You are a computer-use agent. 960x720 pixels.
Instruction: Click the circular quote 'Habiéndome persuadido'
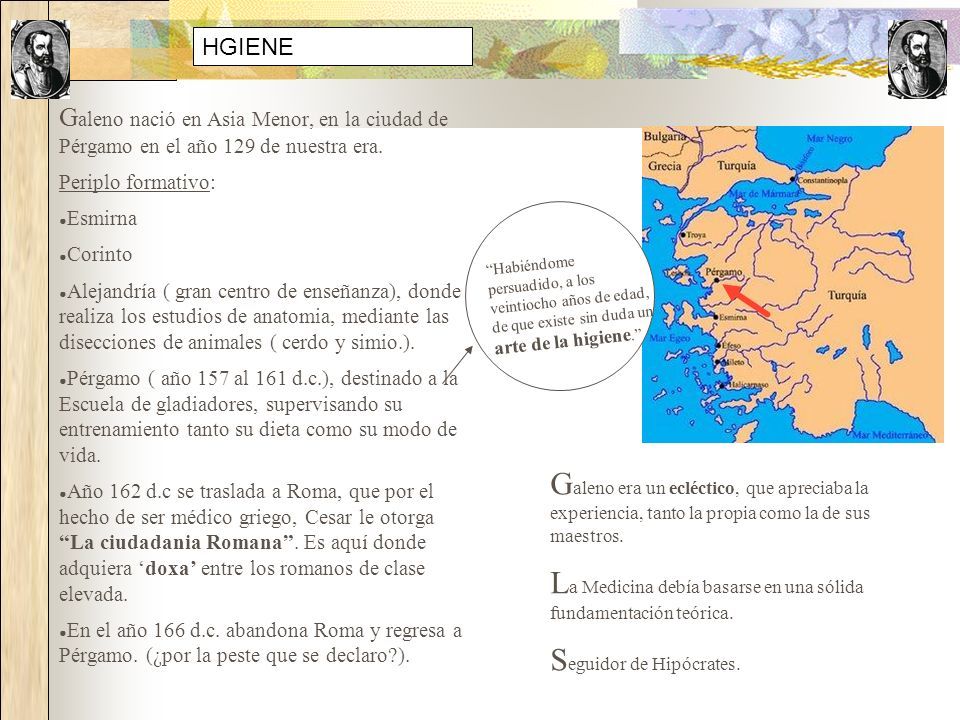coord(560,296)
